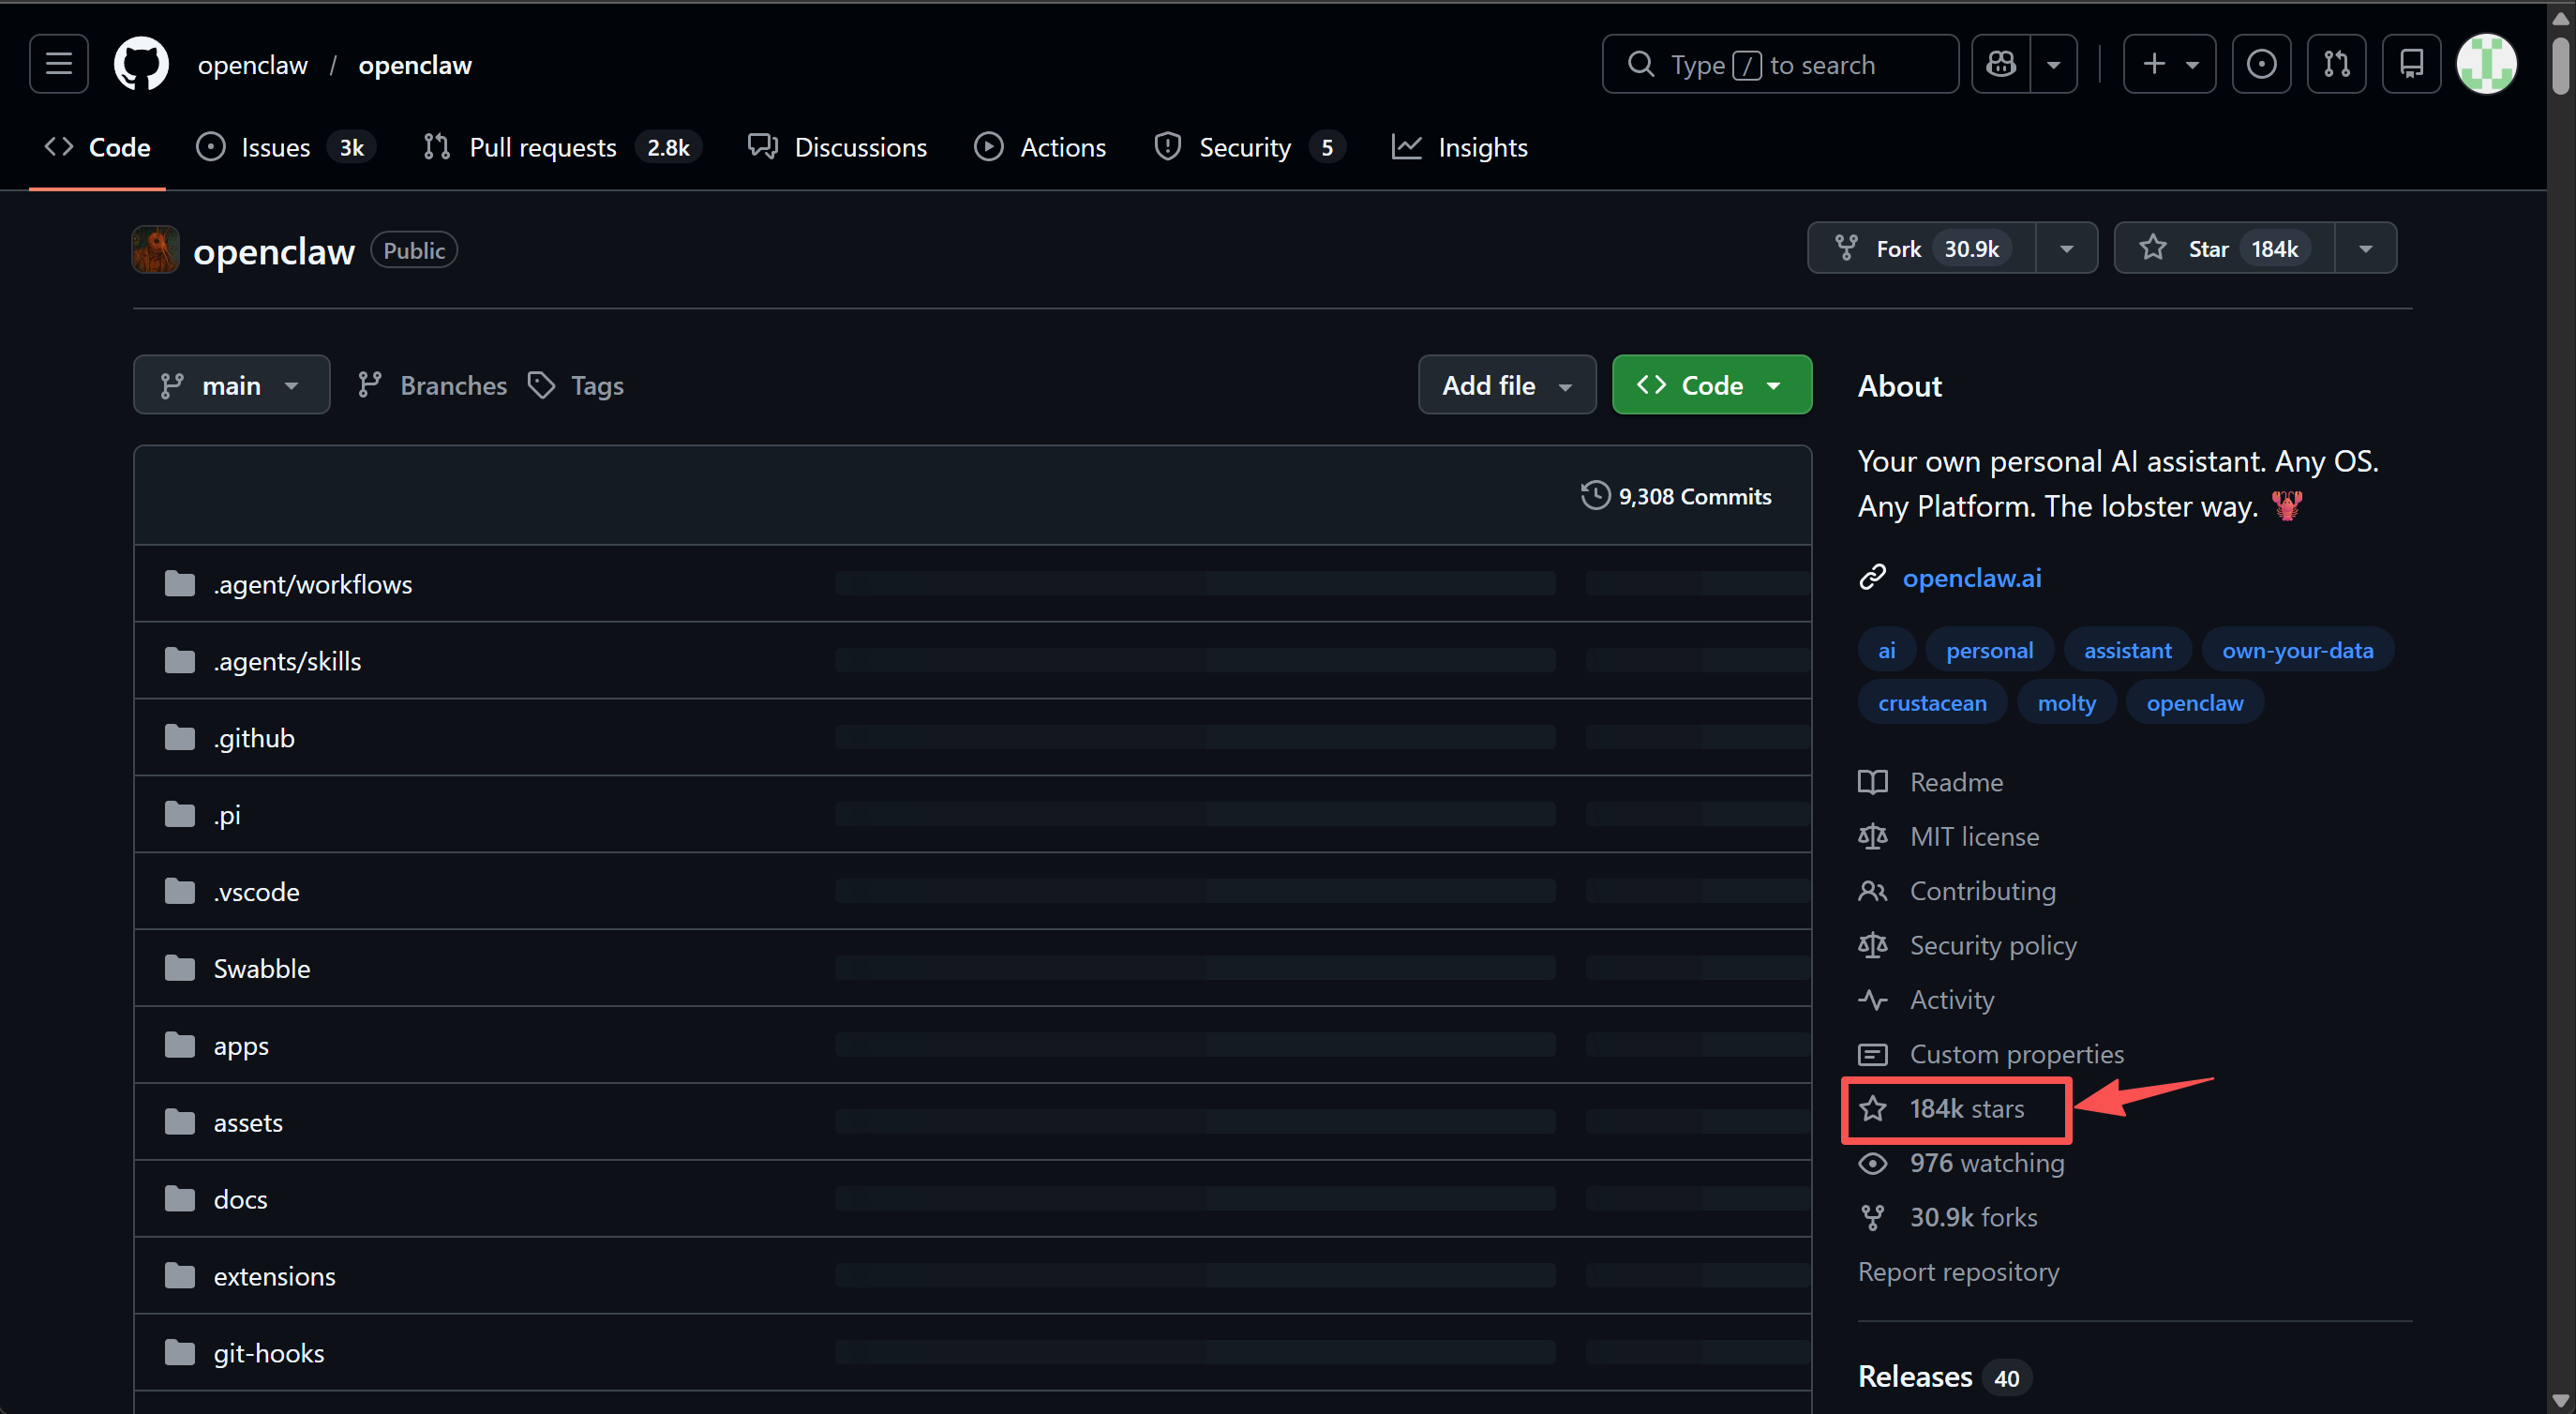View the 976 watching list

pos(1962,1163)
